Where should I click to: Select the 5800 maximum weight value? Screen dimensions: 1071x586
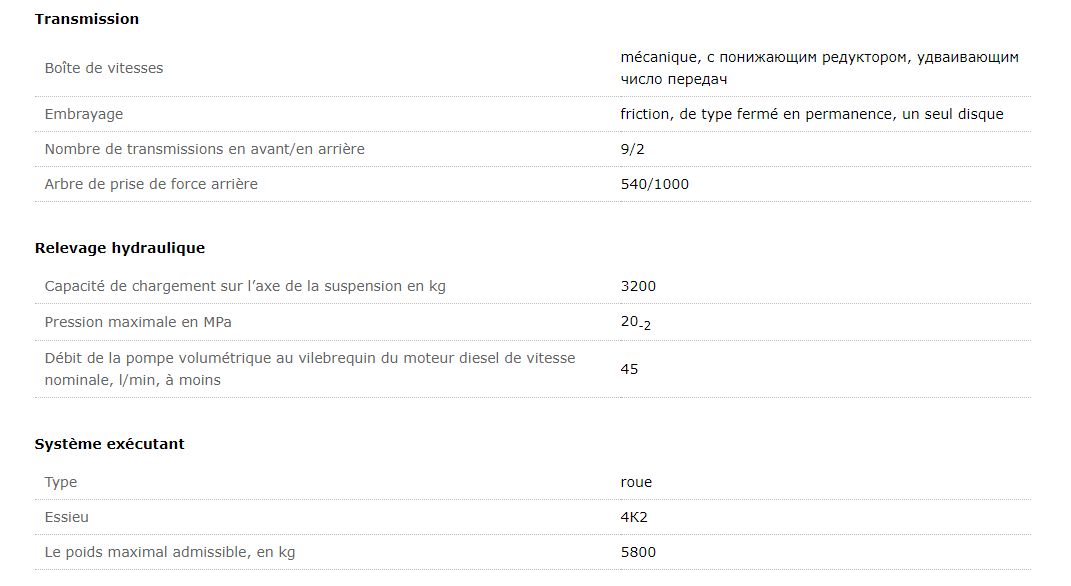coord(638,552)
